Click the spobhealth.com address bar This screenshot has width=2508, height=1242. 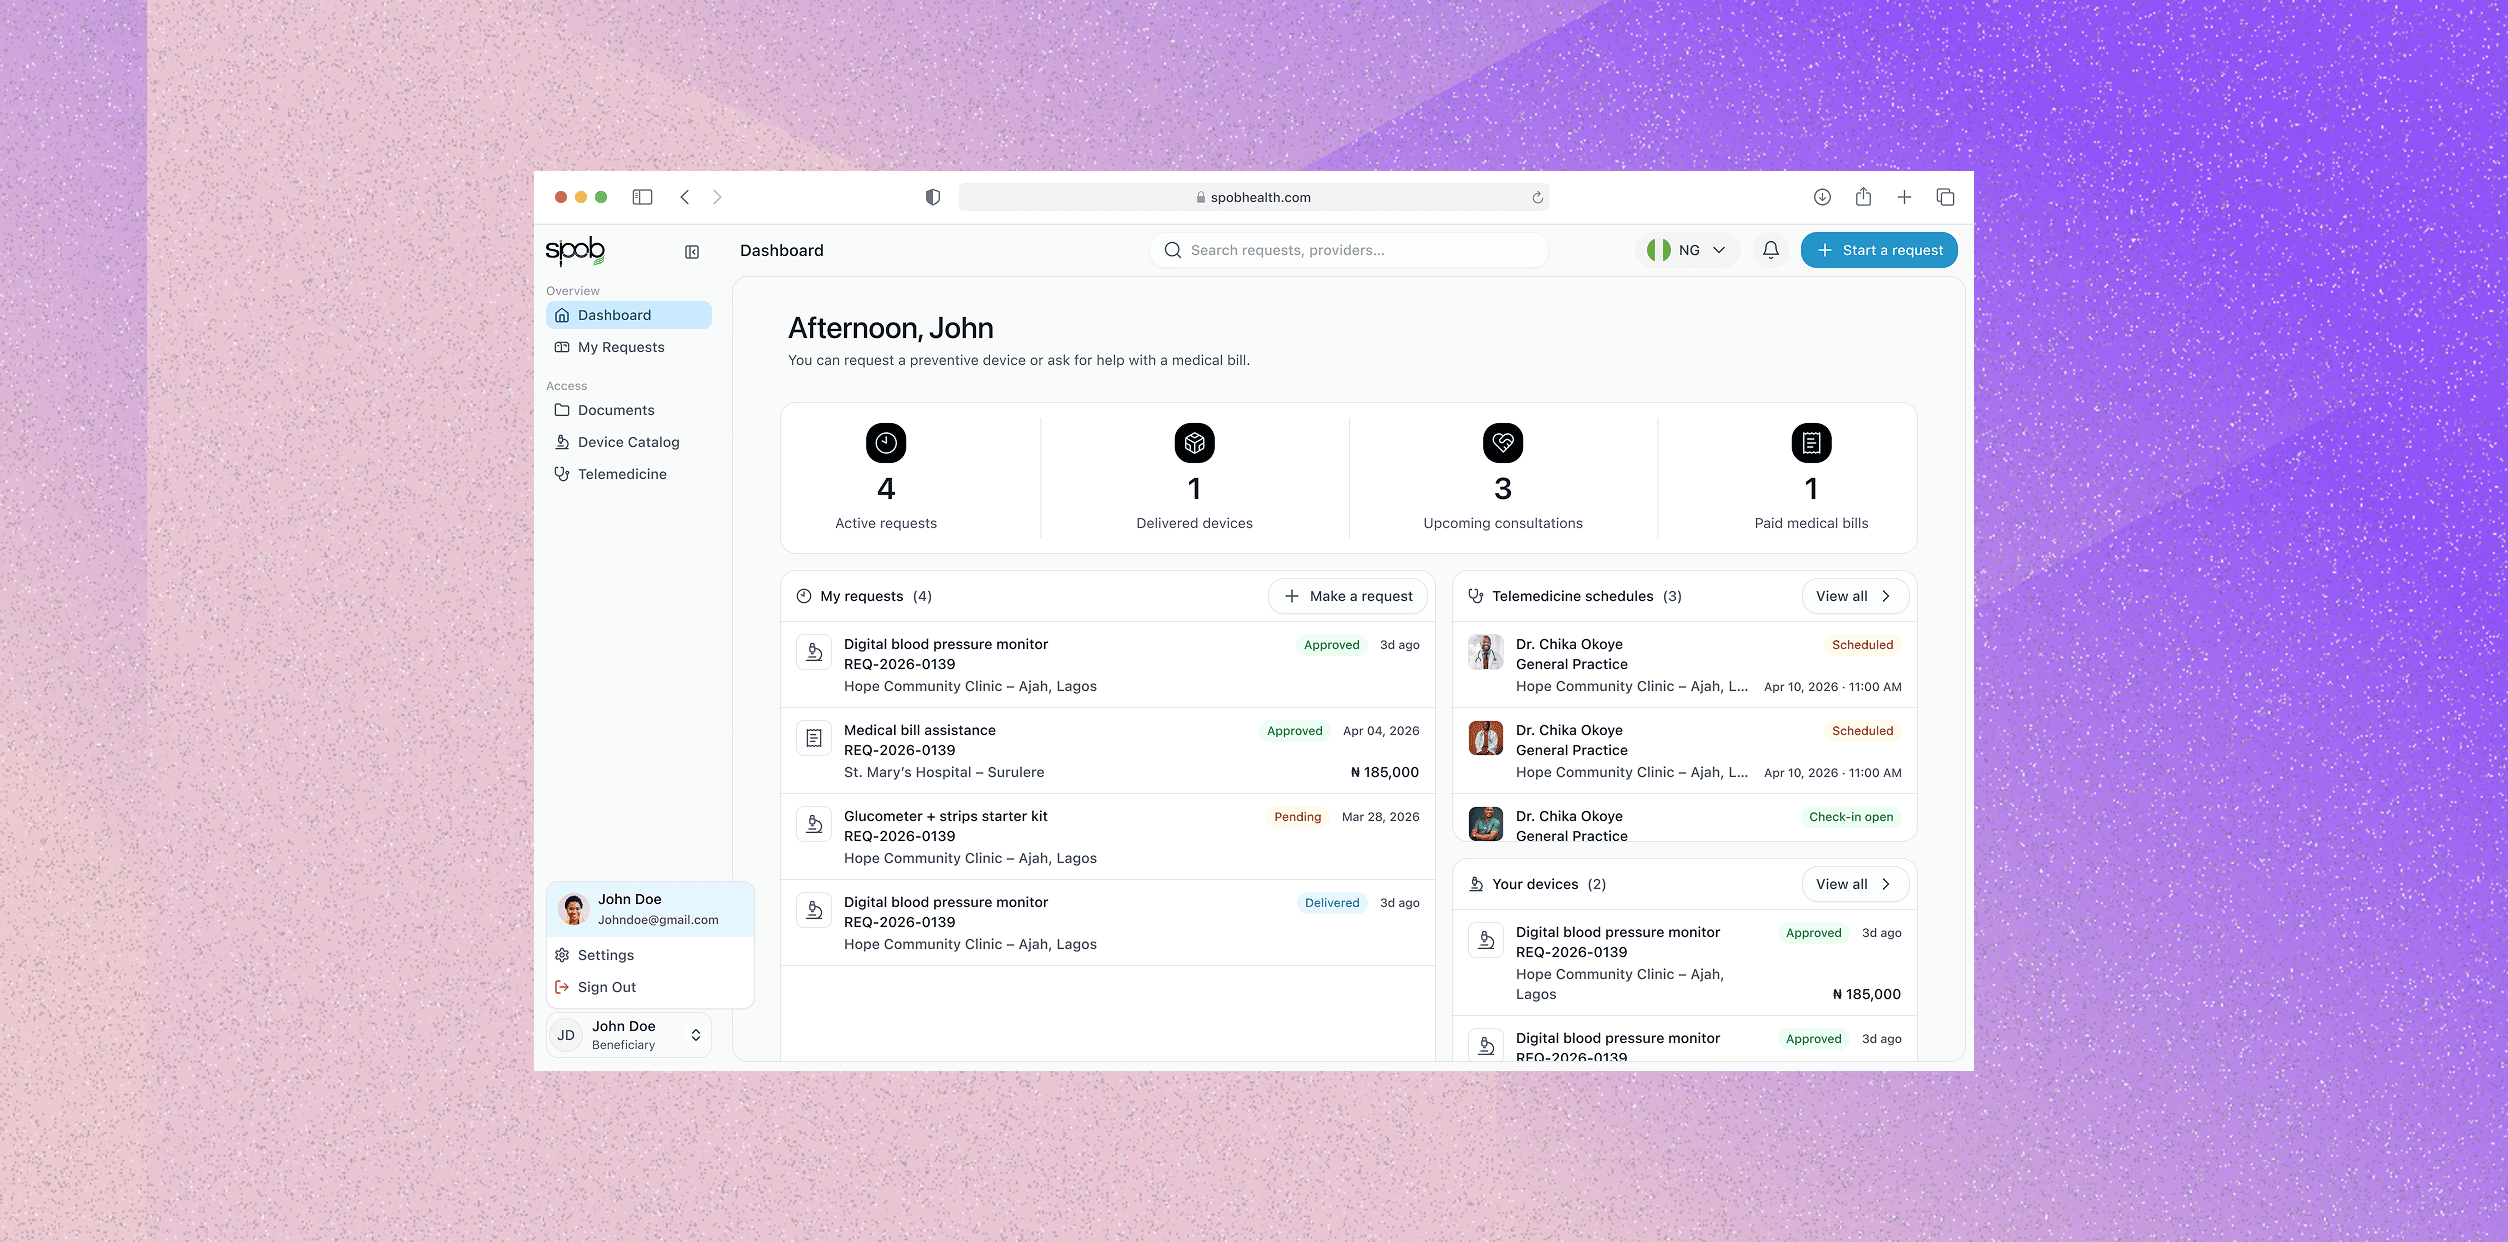click(x=1253, y=197)
